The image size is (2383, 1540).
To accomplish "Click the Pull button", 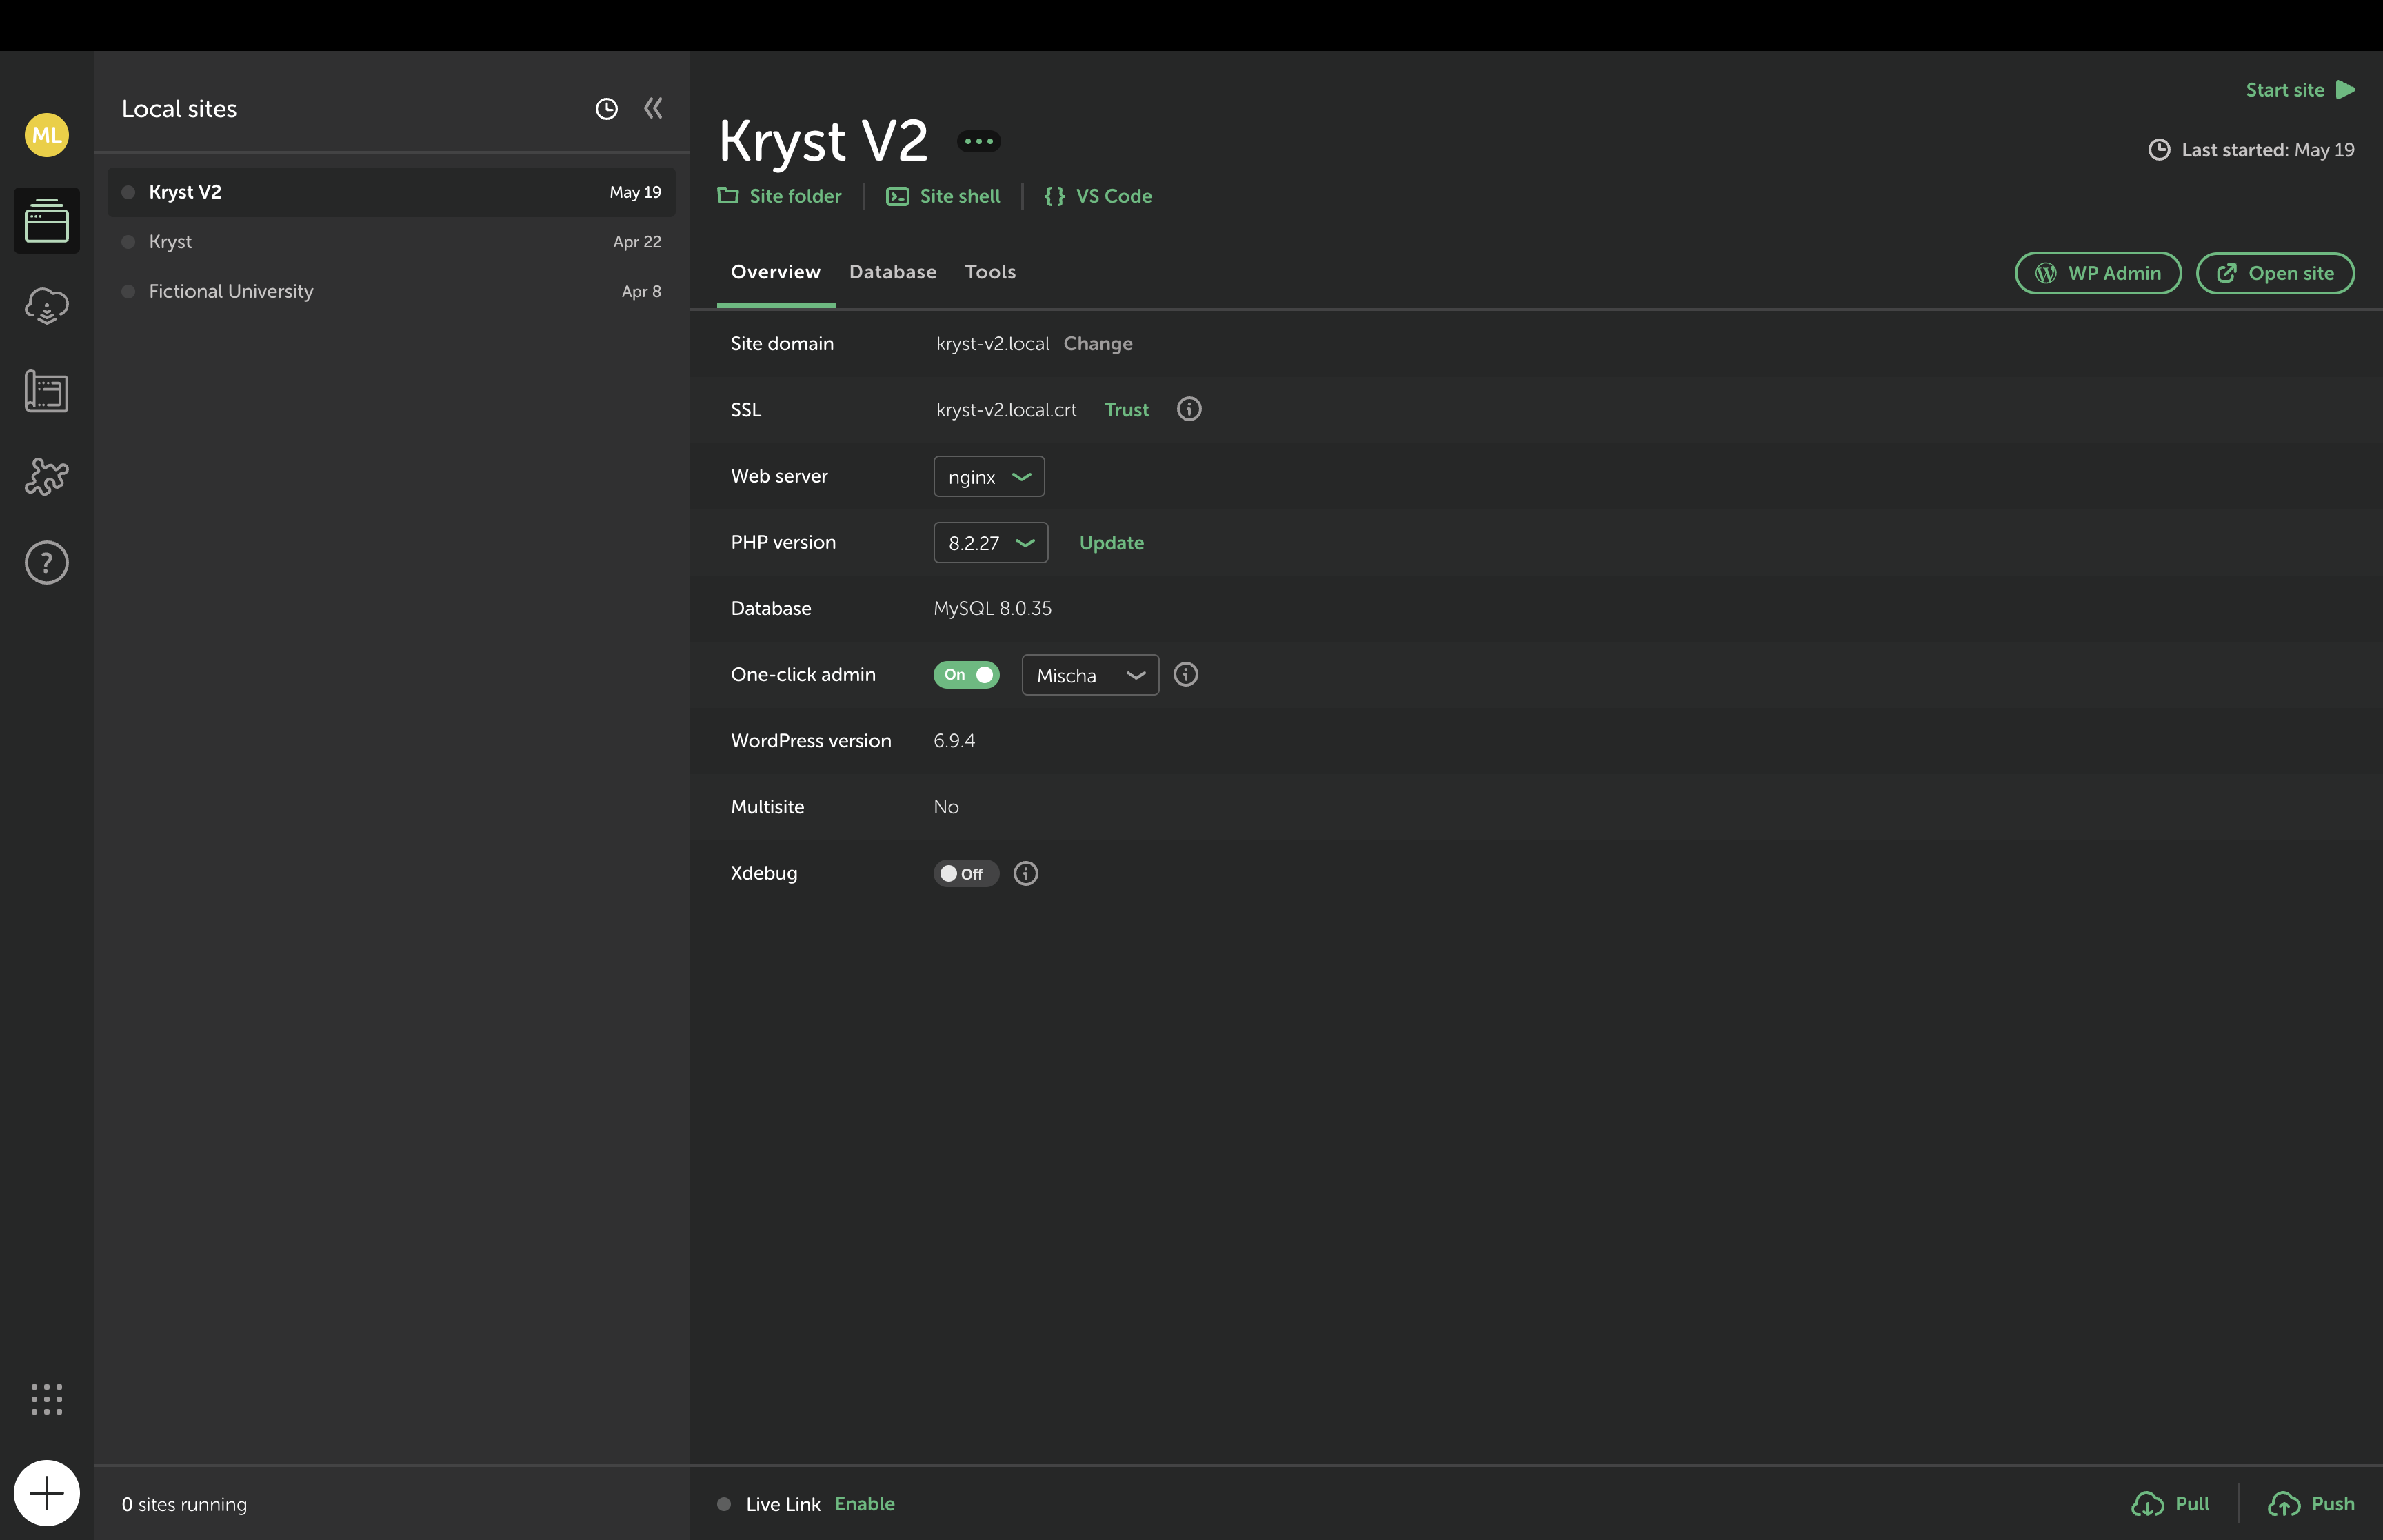I will (x=2170, y=1504).
